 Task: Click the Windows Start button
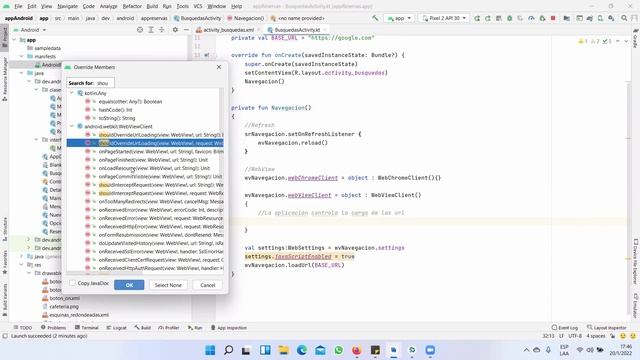[x=210, y=350]
